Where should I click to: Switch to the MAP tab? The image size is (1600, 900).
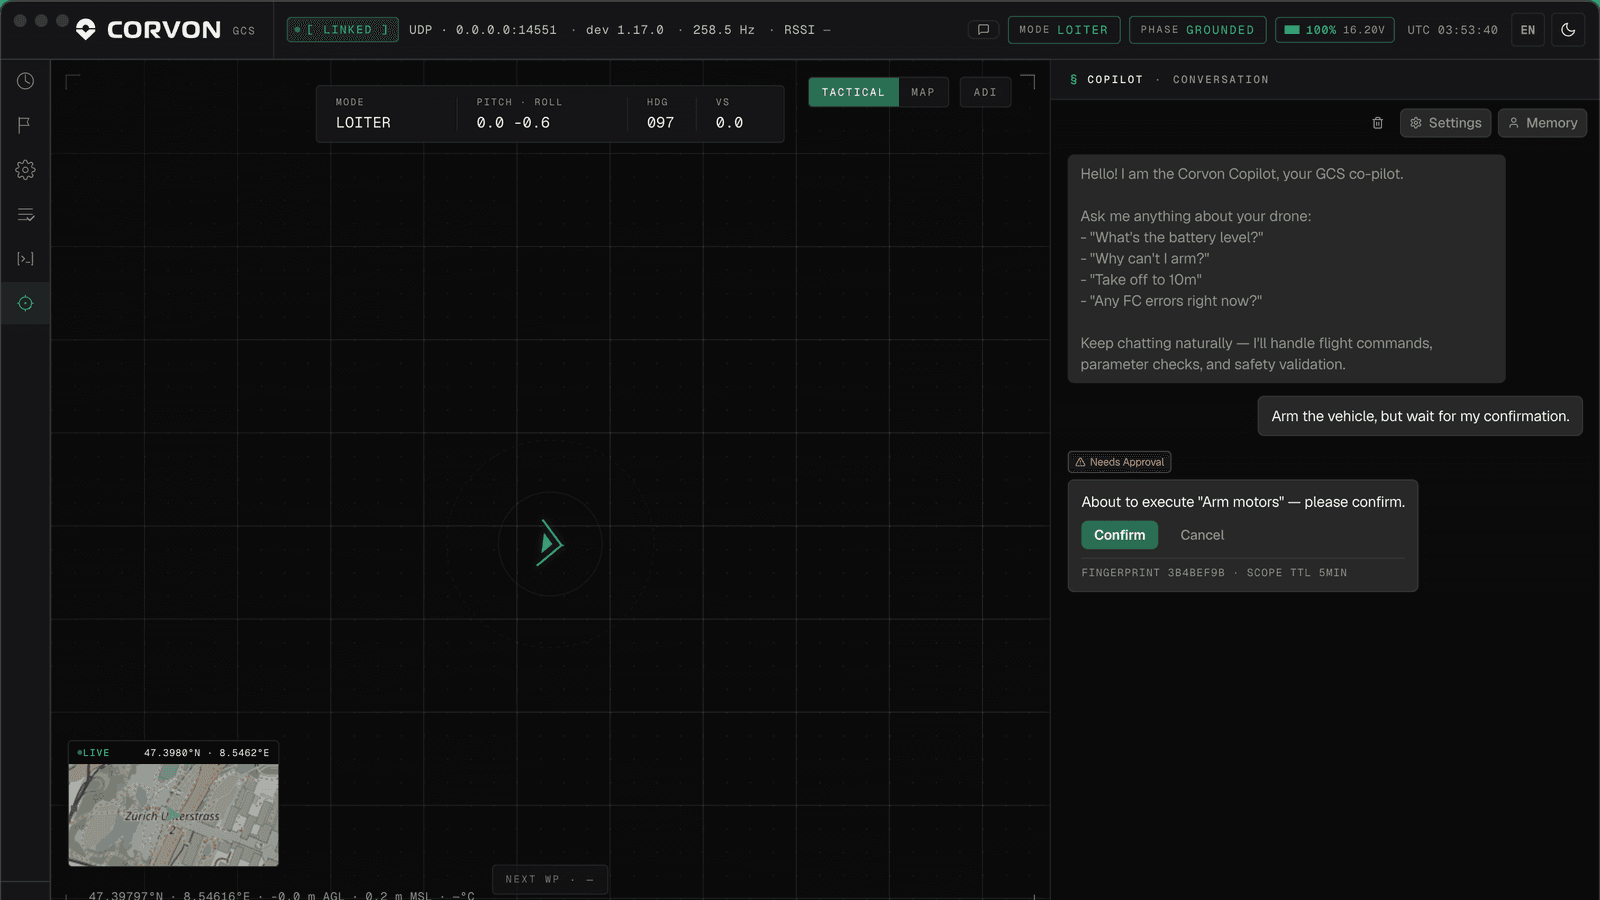tap(923, 92)
